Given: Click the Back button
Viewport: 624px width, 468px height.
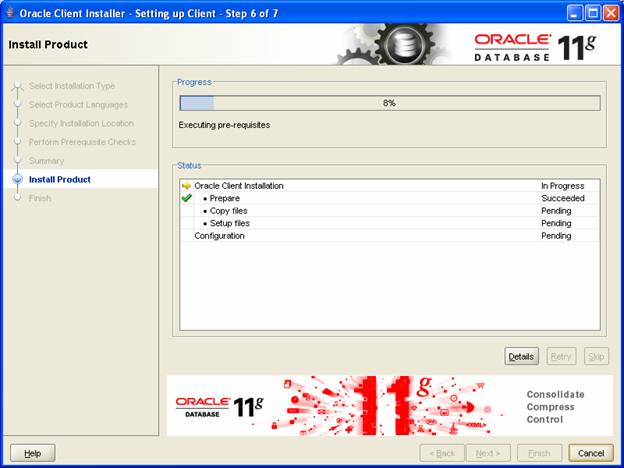Looking at the screenshot, I should click(x=442, y=453).
